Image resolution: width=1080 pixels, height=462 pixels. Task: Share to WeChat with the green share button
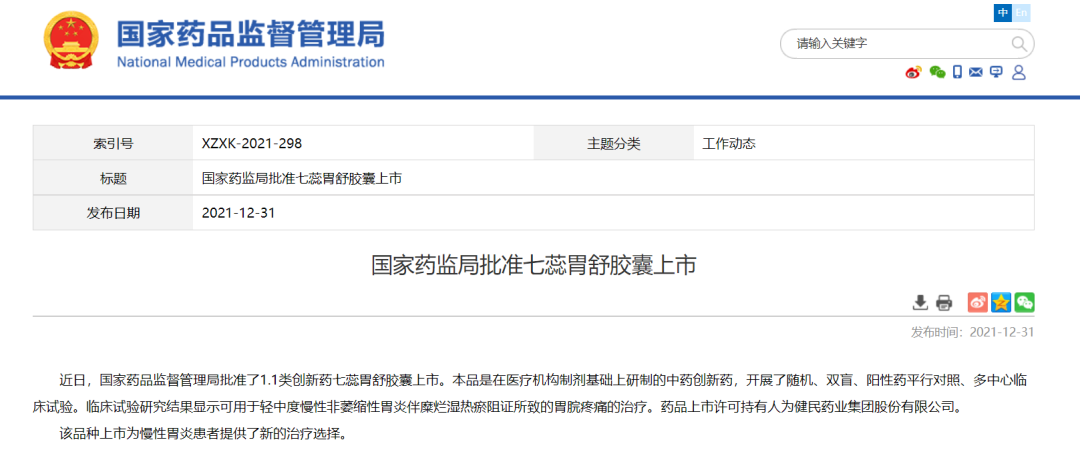(x=1024, y=302)
